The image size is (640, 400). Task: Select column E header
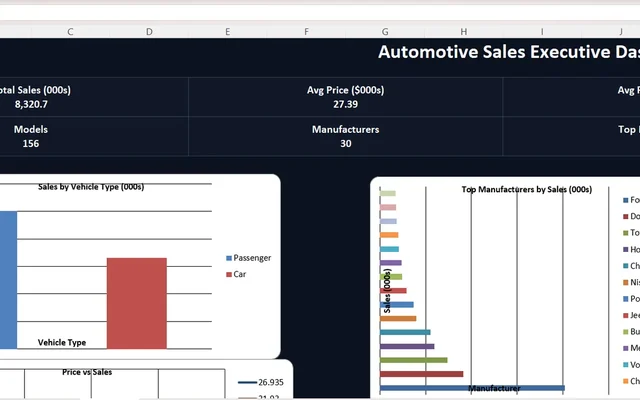tap(227, 32)
